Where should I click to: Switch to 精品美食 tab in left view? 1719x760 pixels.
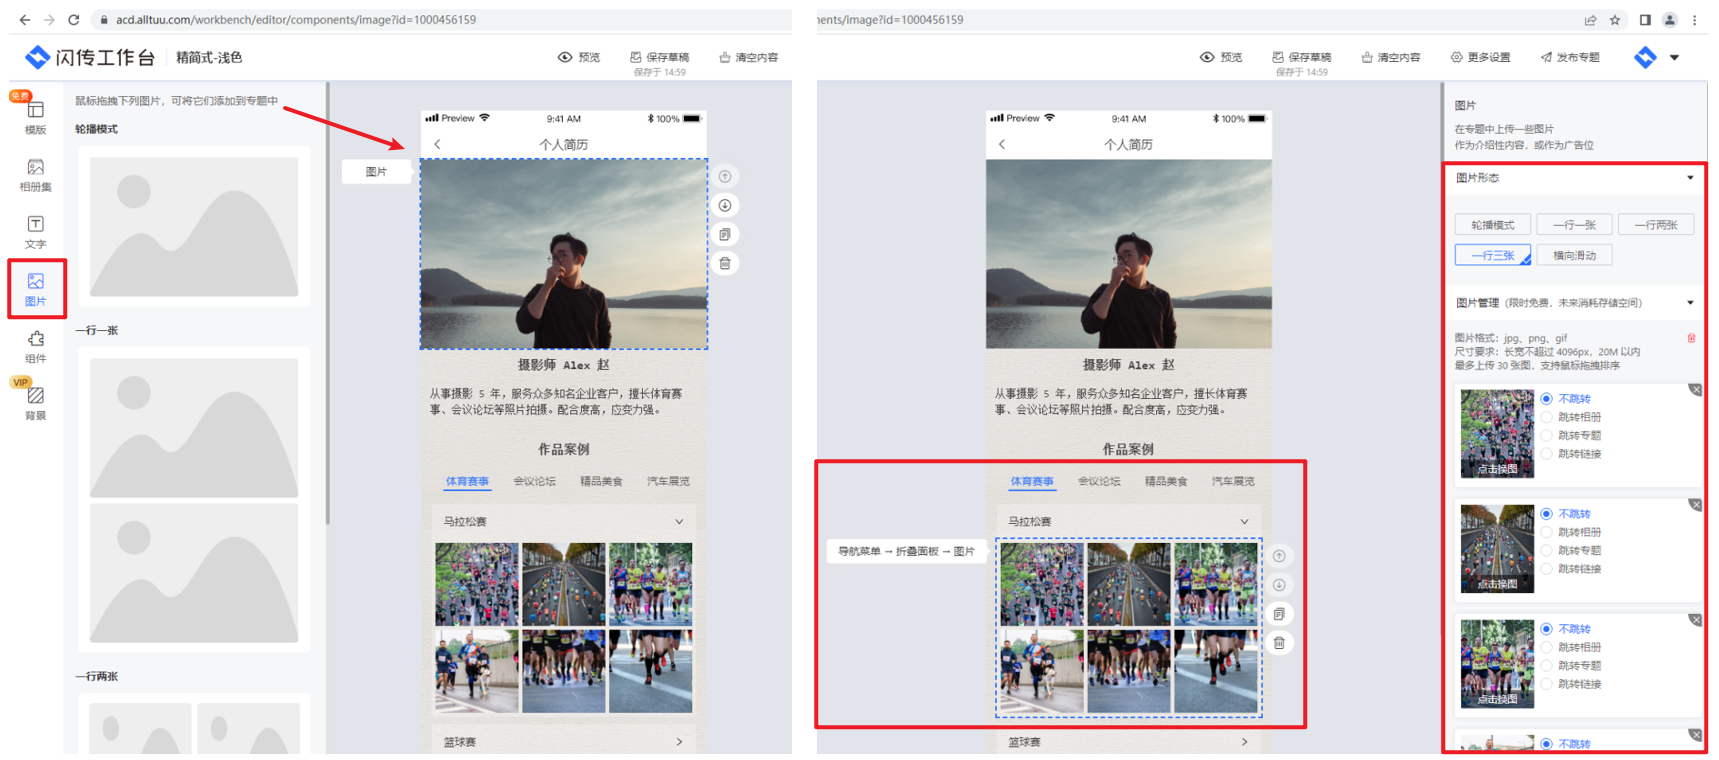[601, 482]
